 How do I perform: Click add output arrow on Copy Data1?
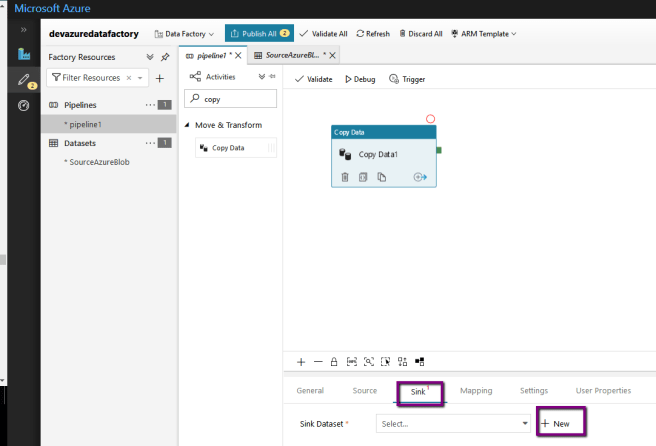tap(420, 177)
